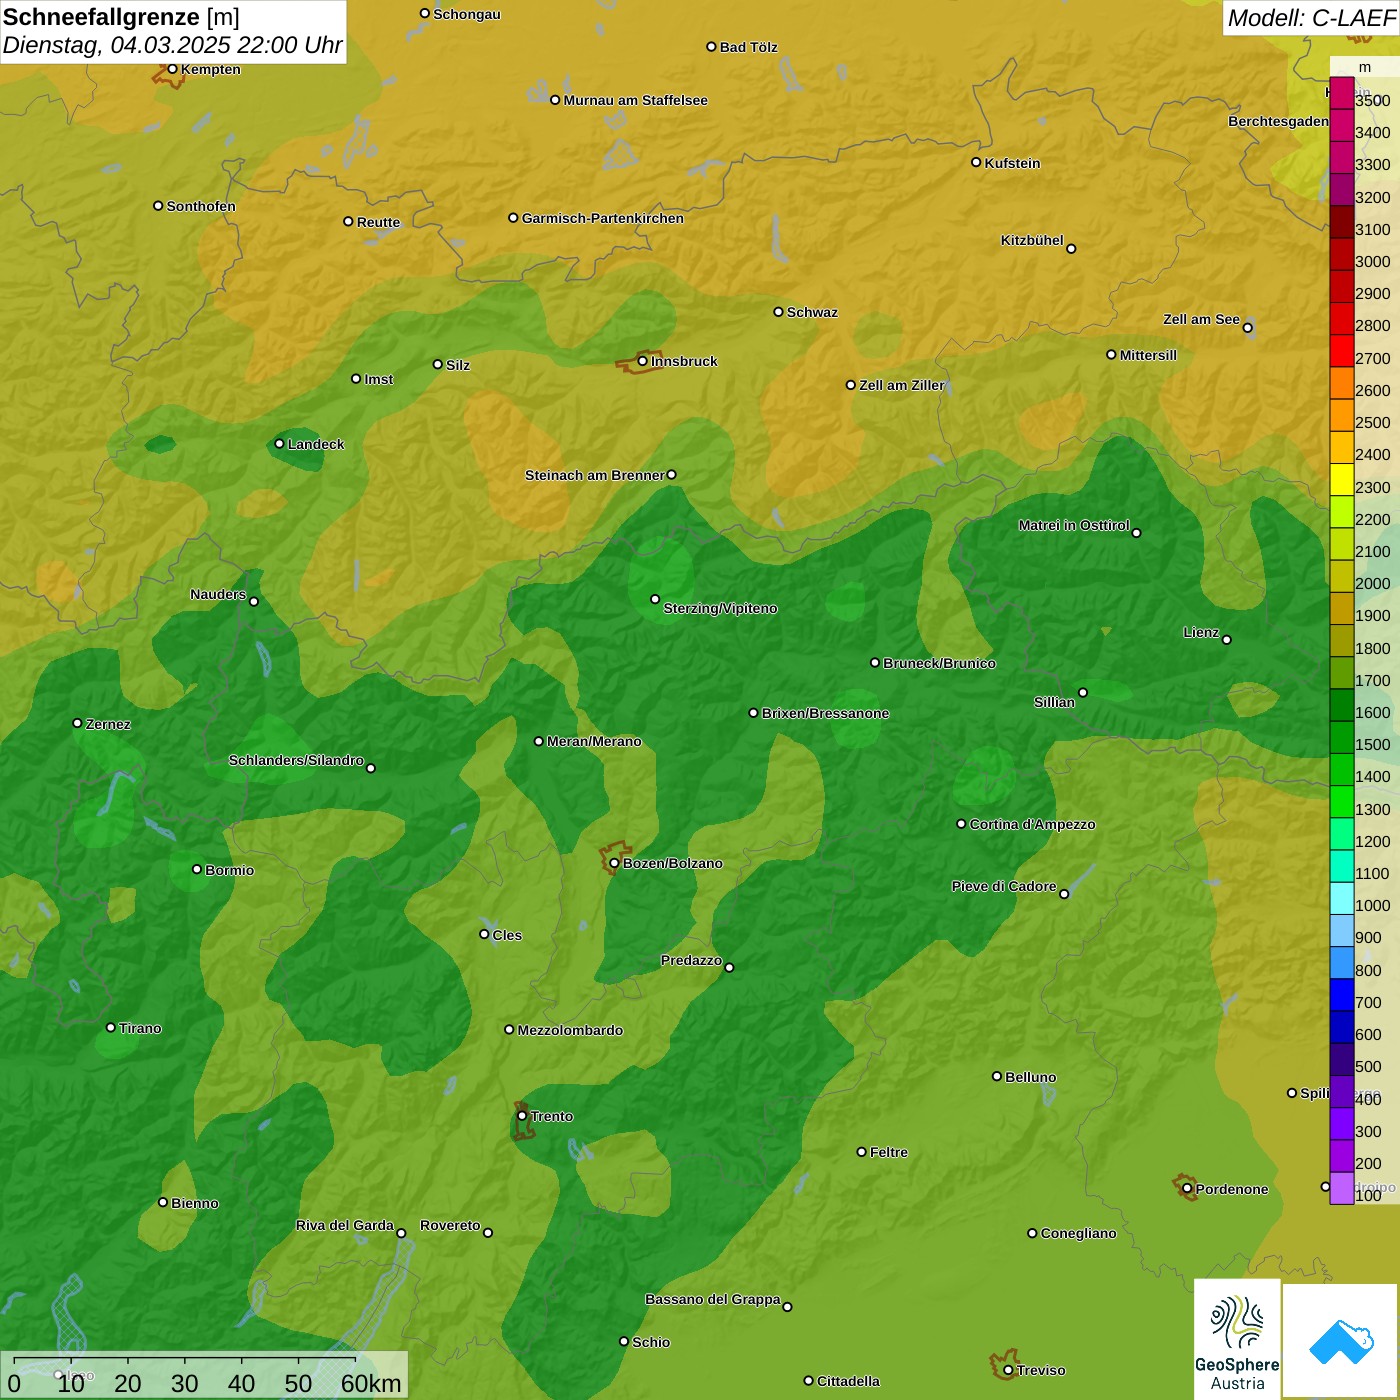
Task: Click the Mezzolombardo label
Action: click(x=570, y=1030)
